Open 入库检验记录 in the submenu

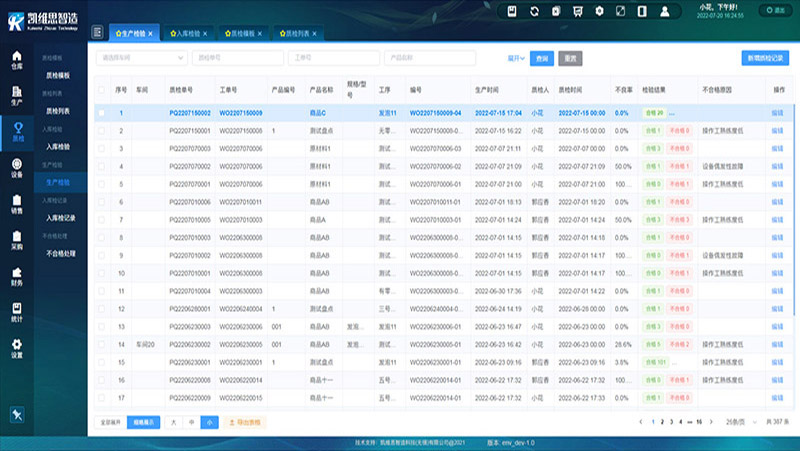(61, 218)
